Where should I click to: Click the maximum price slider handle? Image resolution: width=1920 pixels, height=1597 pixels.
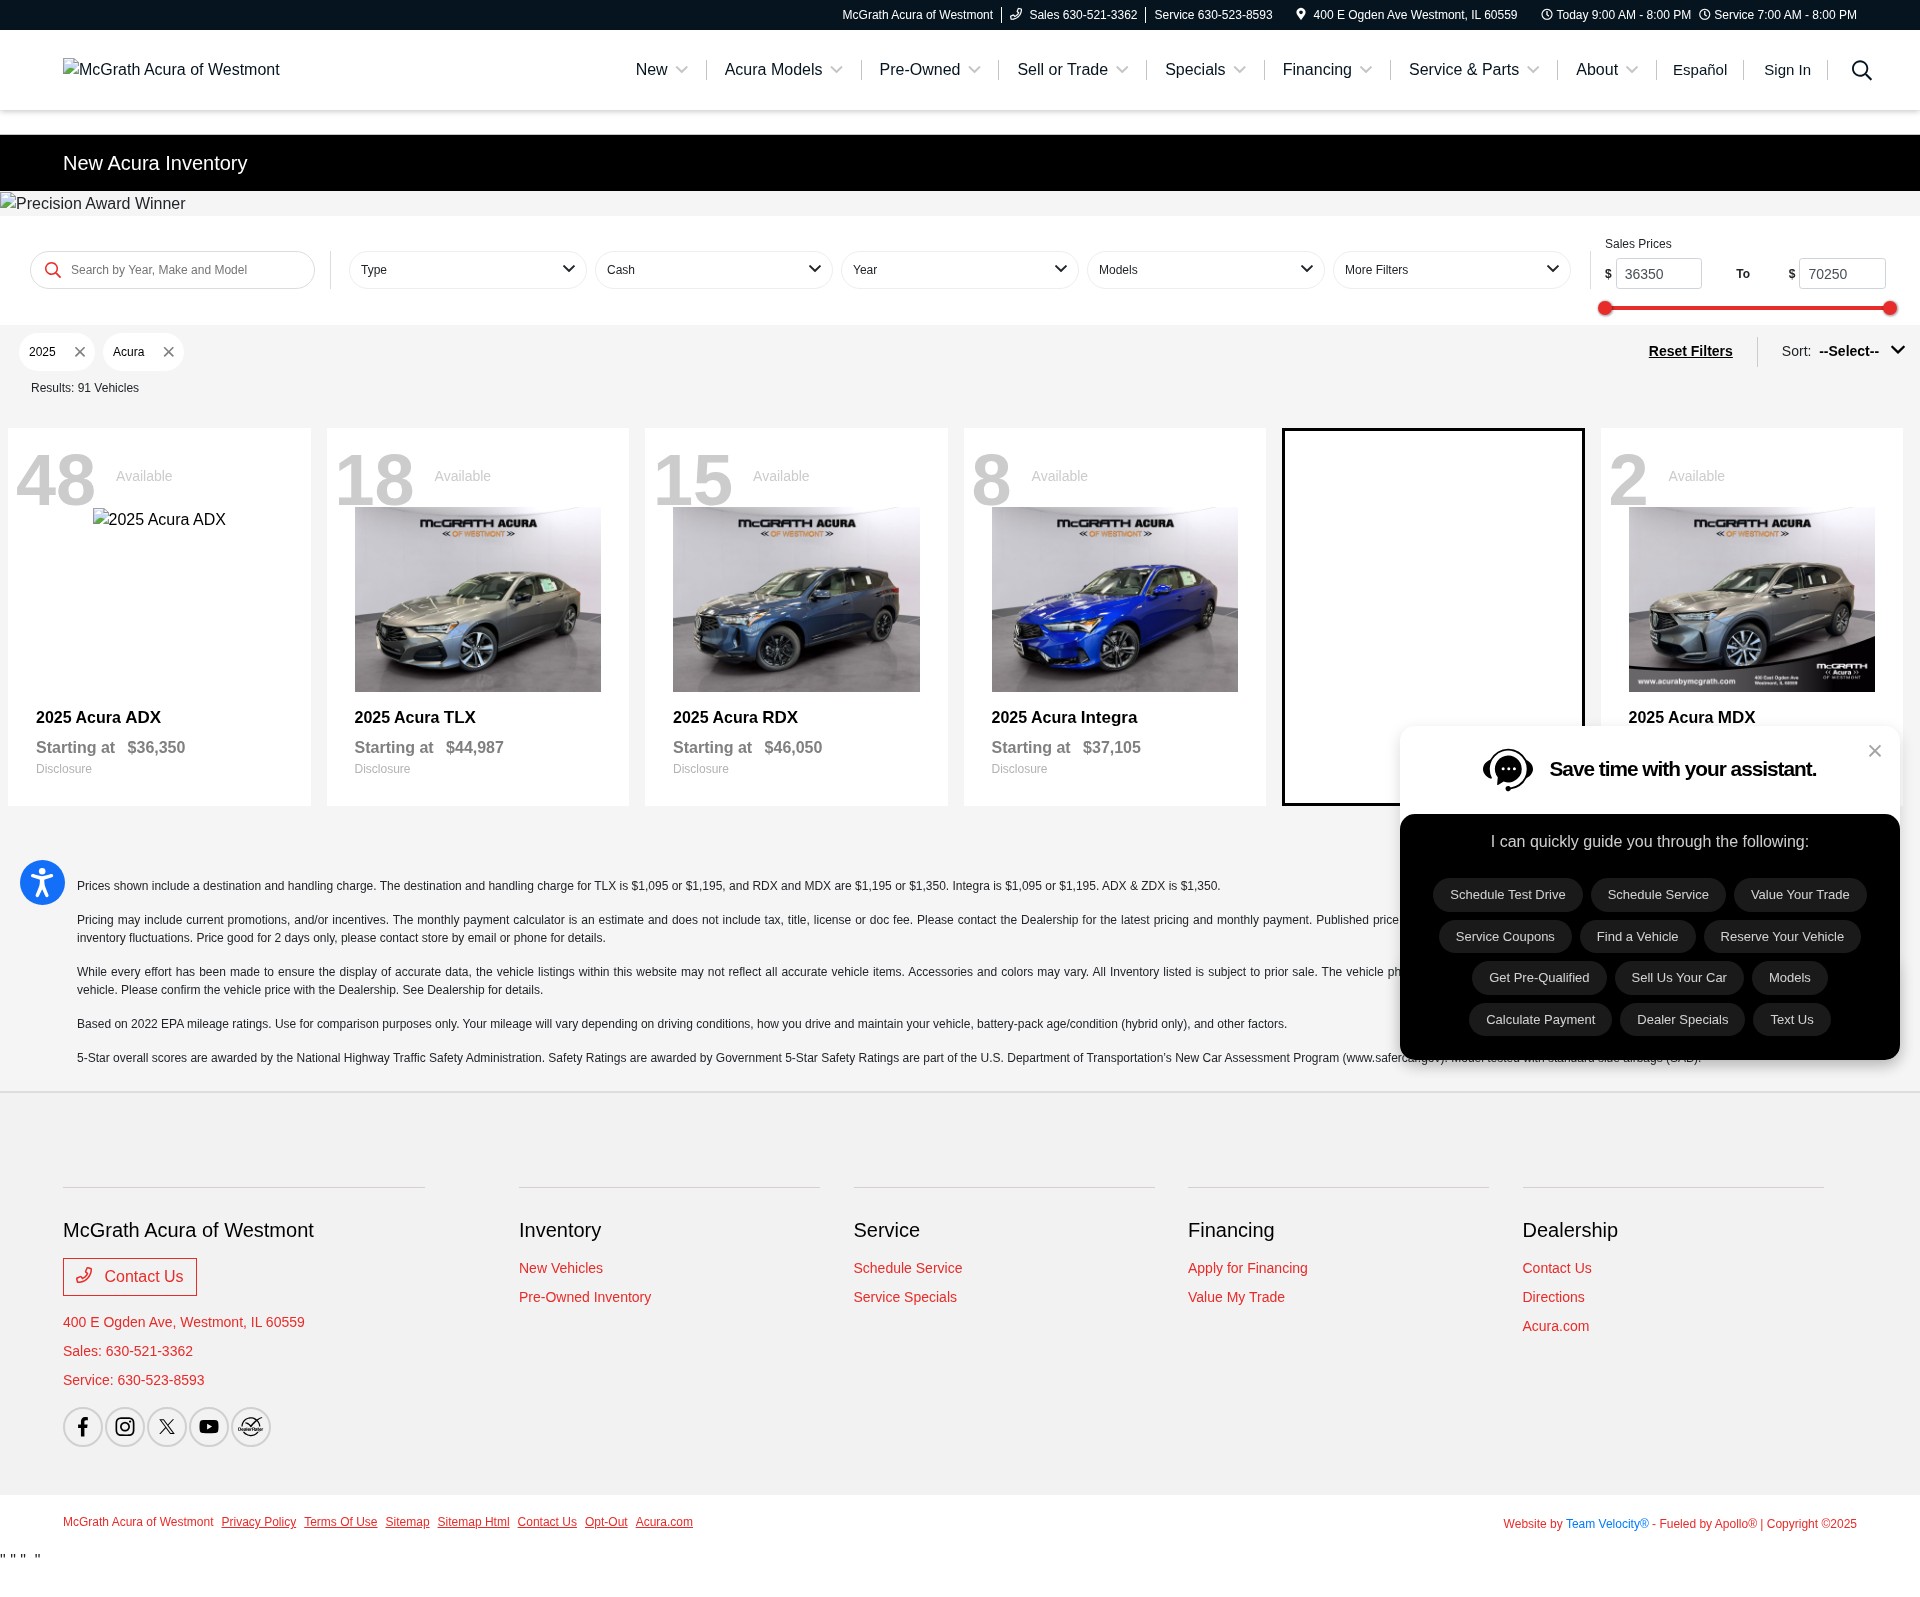pos(1889,308)
